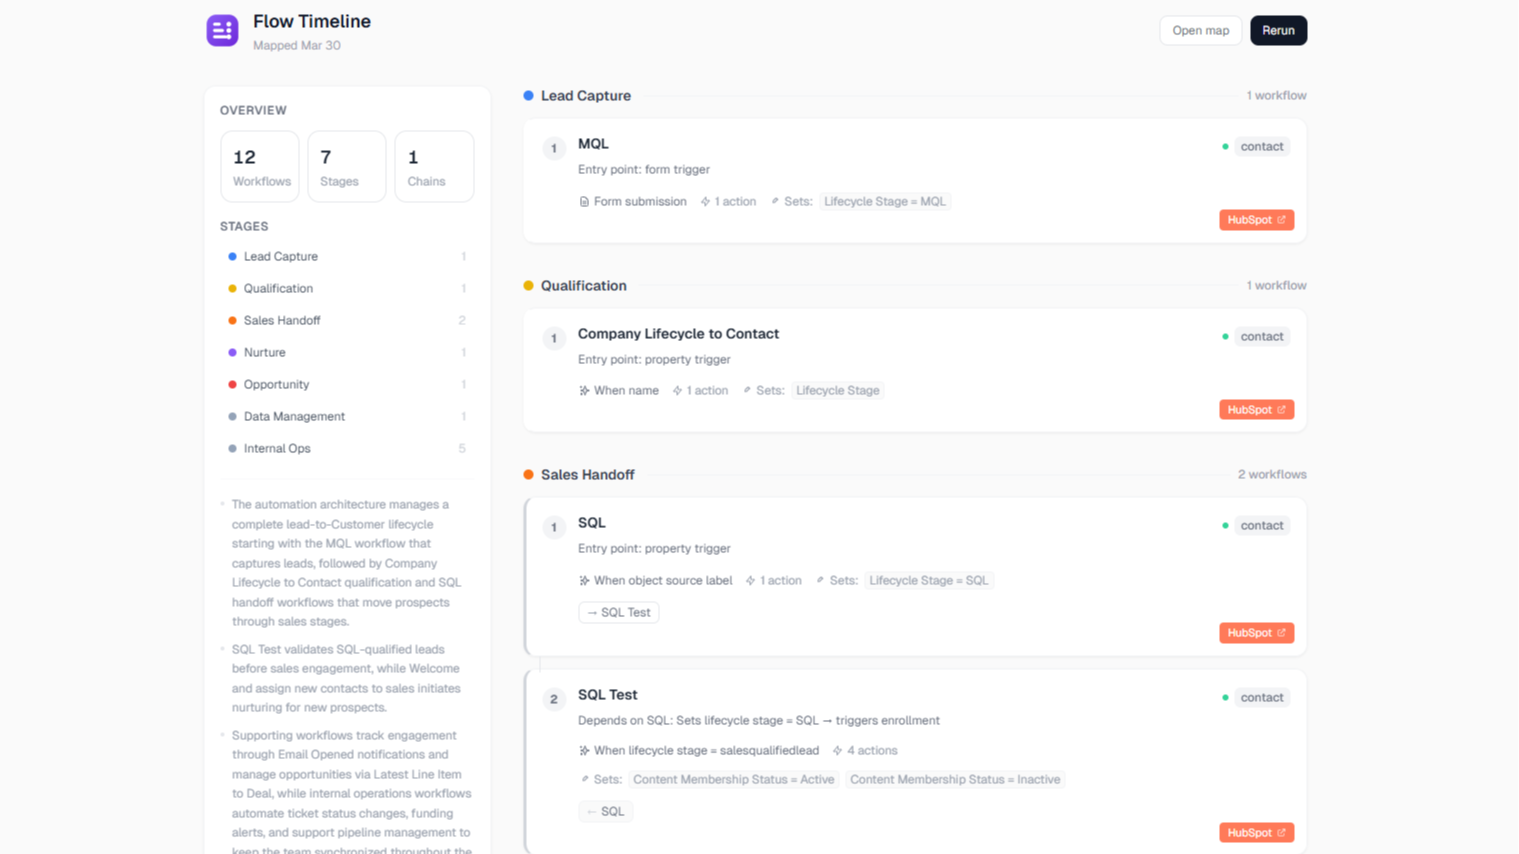Viewport: 1519px width, 854px height.
Task: Jump to Internal Ops stage
Action: 277,449
